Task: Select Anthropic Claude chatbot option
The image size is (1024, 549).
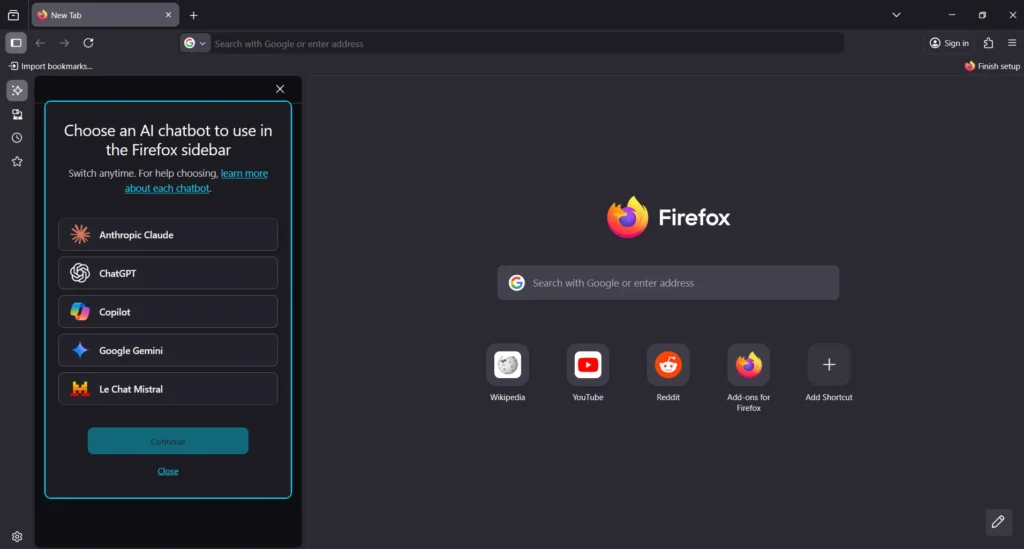Action: coord(168,234)
